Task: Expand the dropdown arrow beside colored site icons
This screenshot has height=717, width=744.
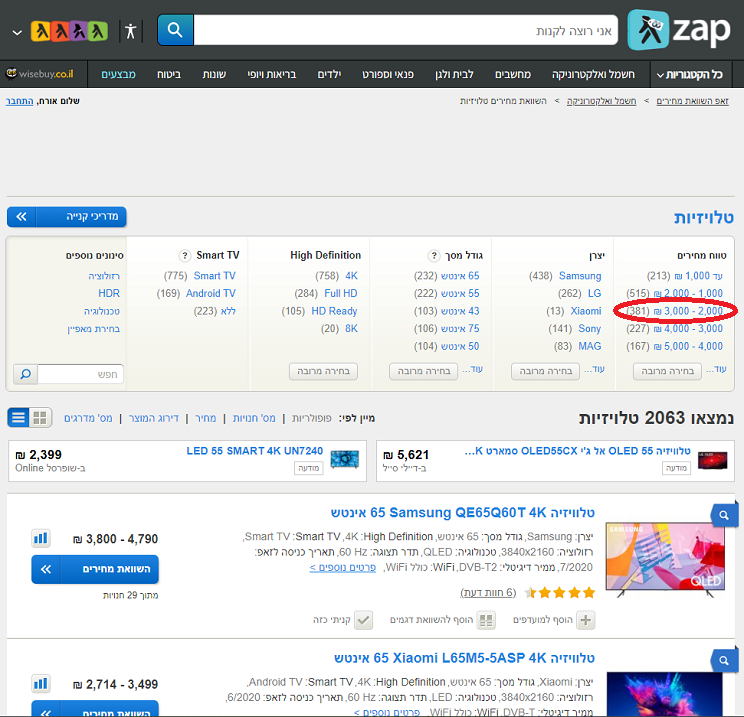Action: tap(17, 31)
